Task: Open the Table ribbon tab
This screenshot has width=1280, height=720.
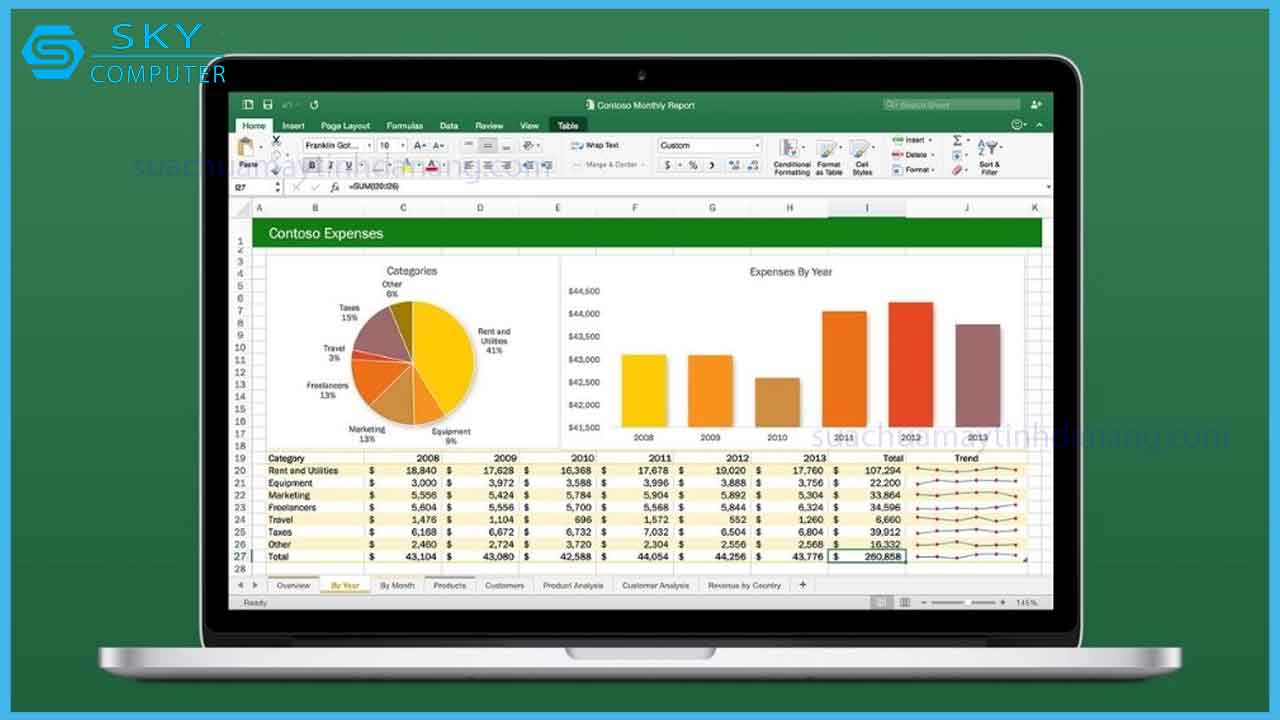Action: tap(568, 126)
